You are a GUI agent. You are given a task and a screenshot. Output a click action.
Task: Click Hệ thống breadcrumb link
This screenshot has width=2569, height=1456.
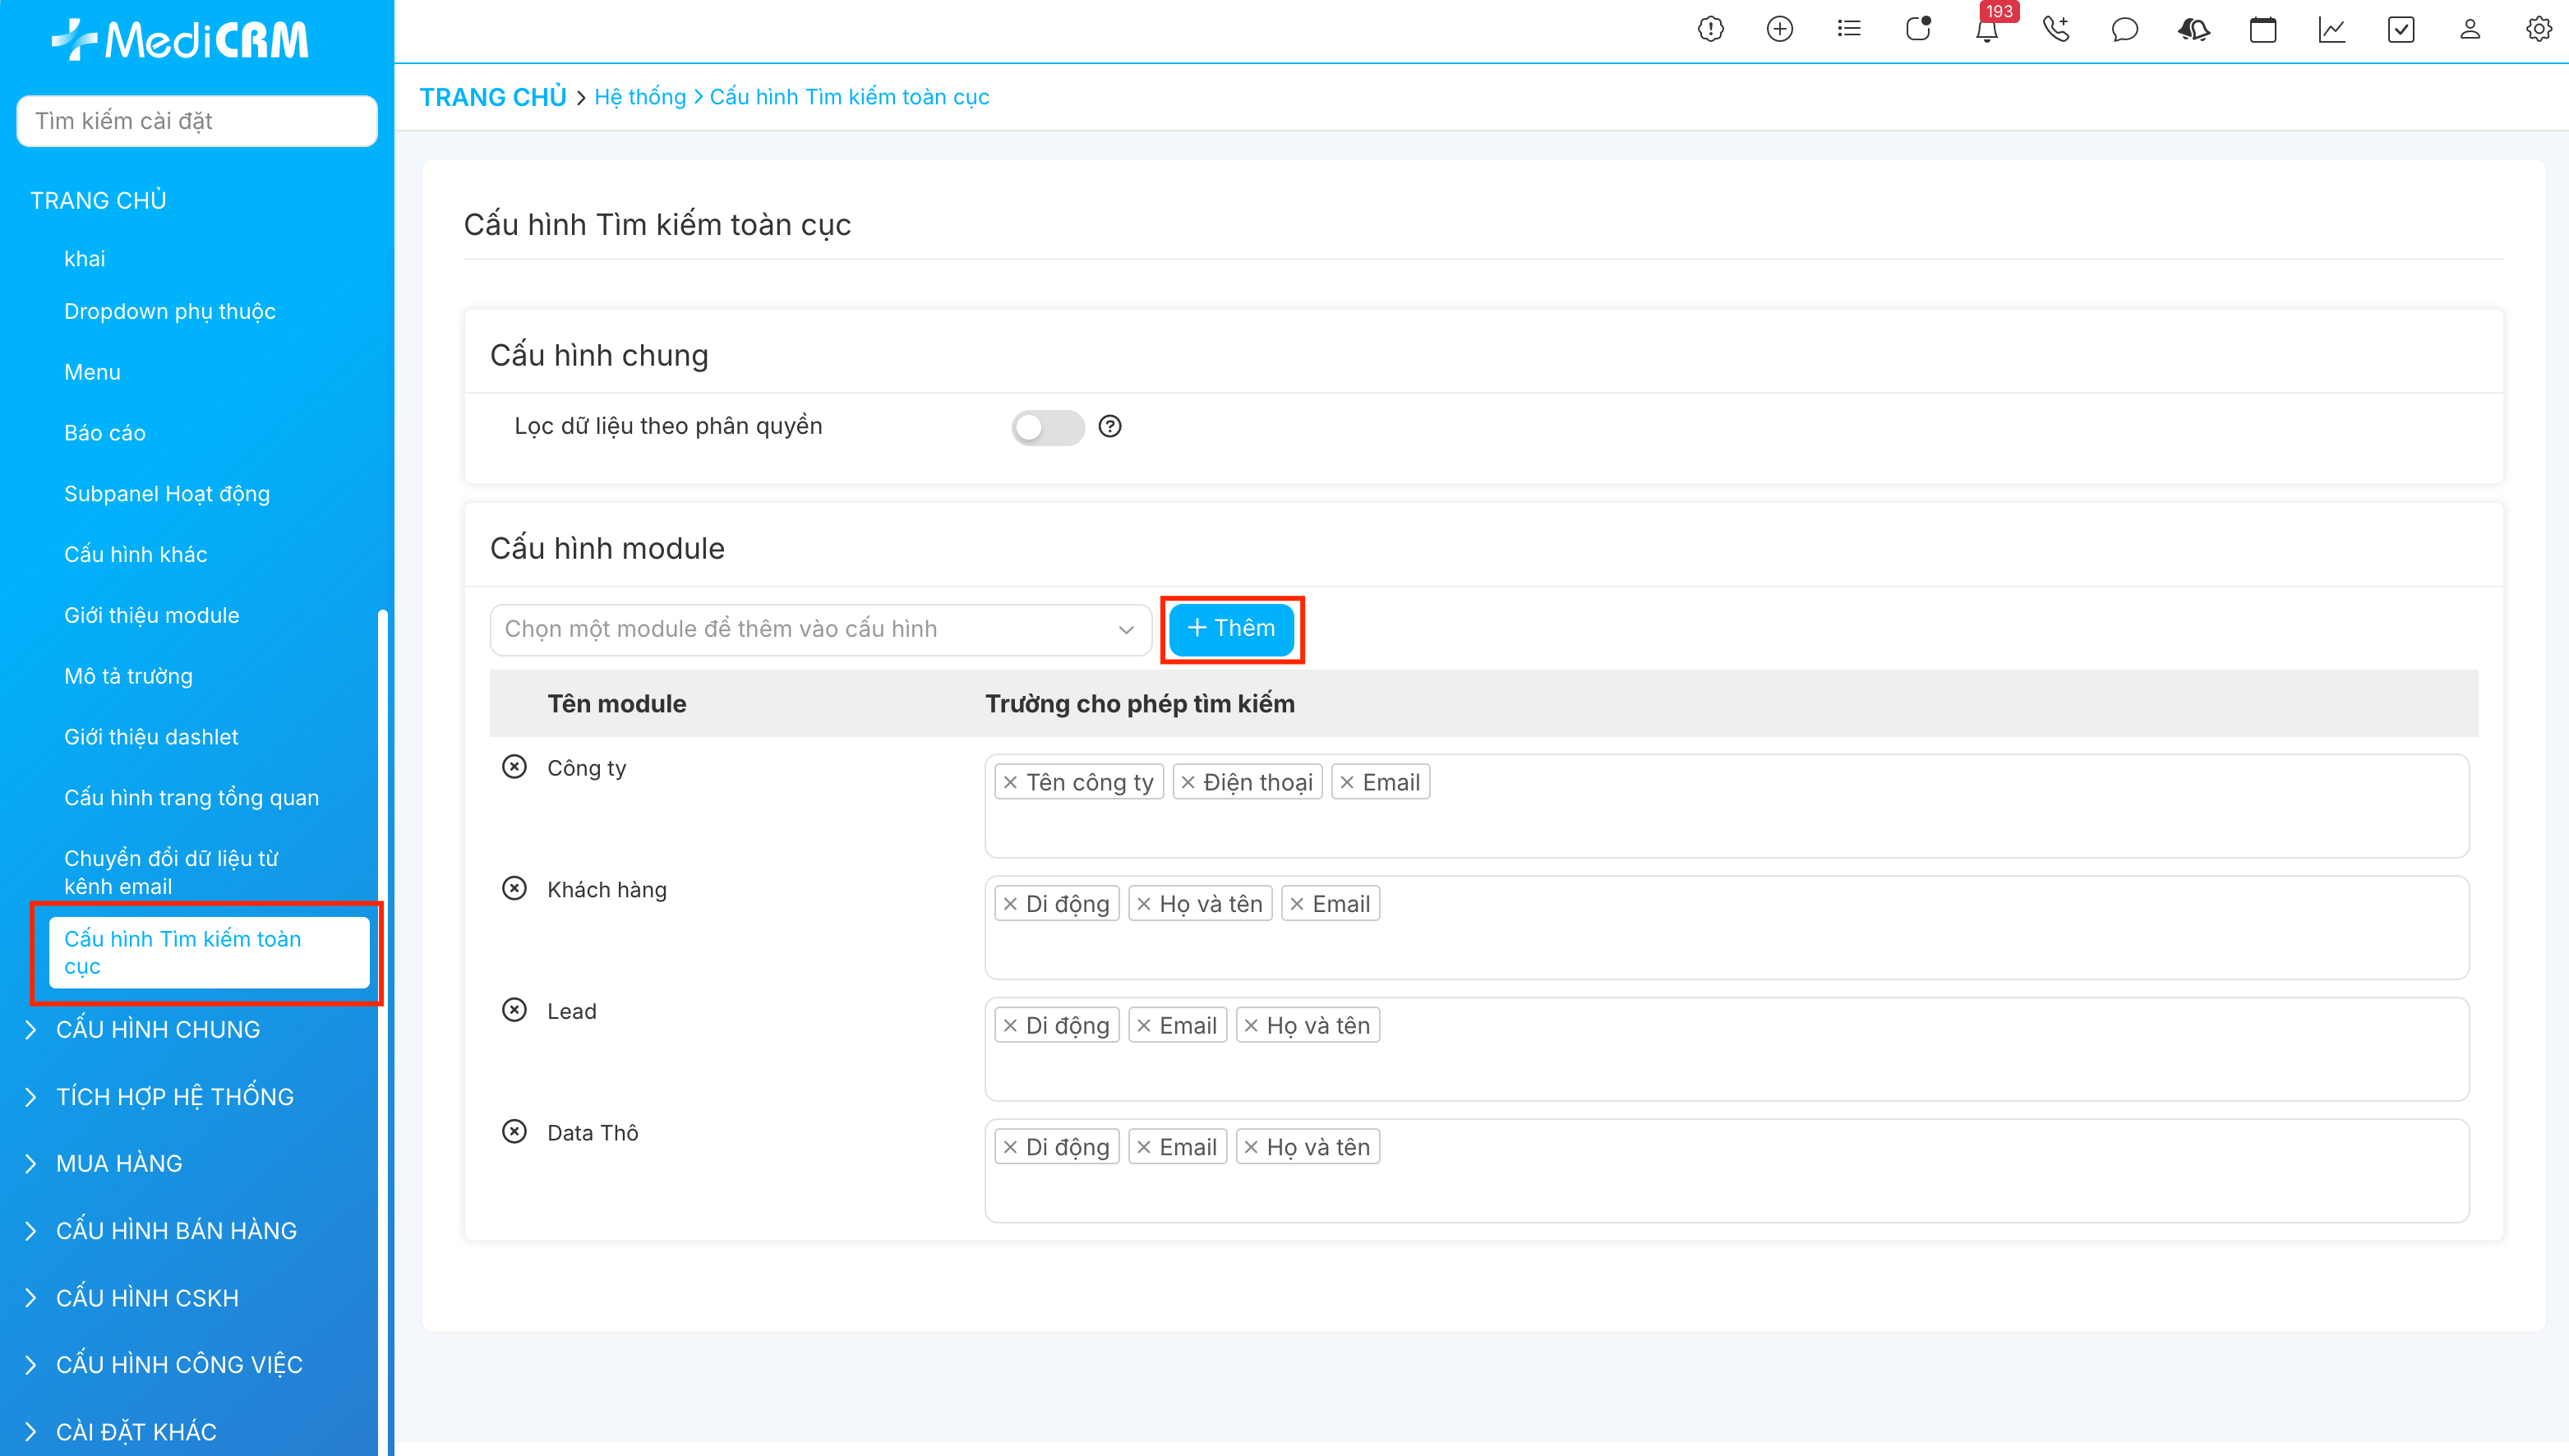(640, 97)
